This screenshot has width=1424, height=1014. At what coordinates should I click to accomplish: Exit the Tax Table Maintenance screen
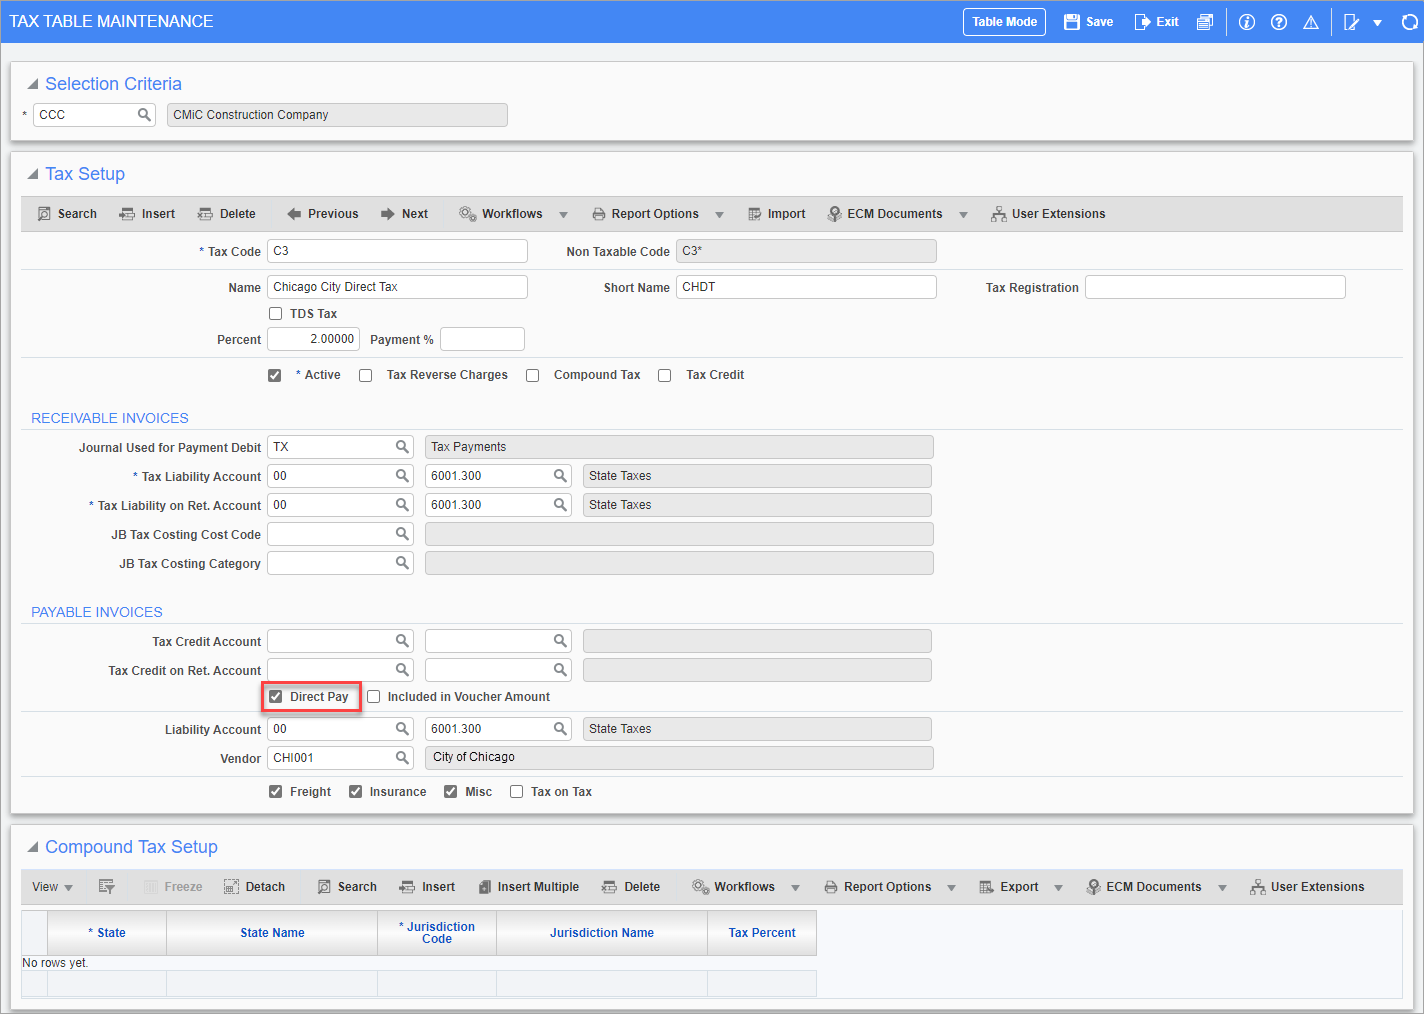1156,22
